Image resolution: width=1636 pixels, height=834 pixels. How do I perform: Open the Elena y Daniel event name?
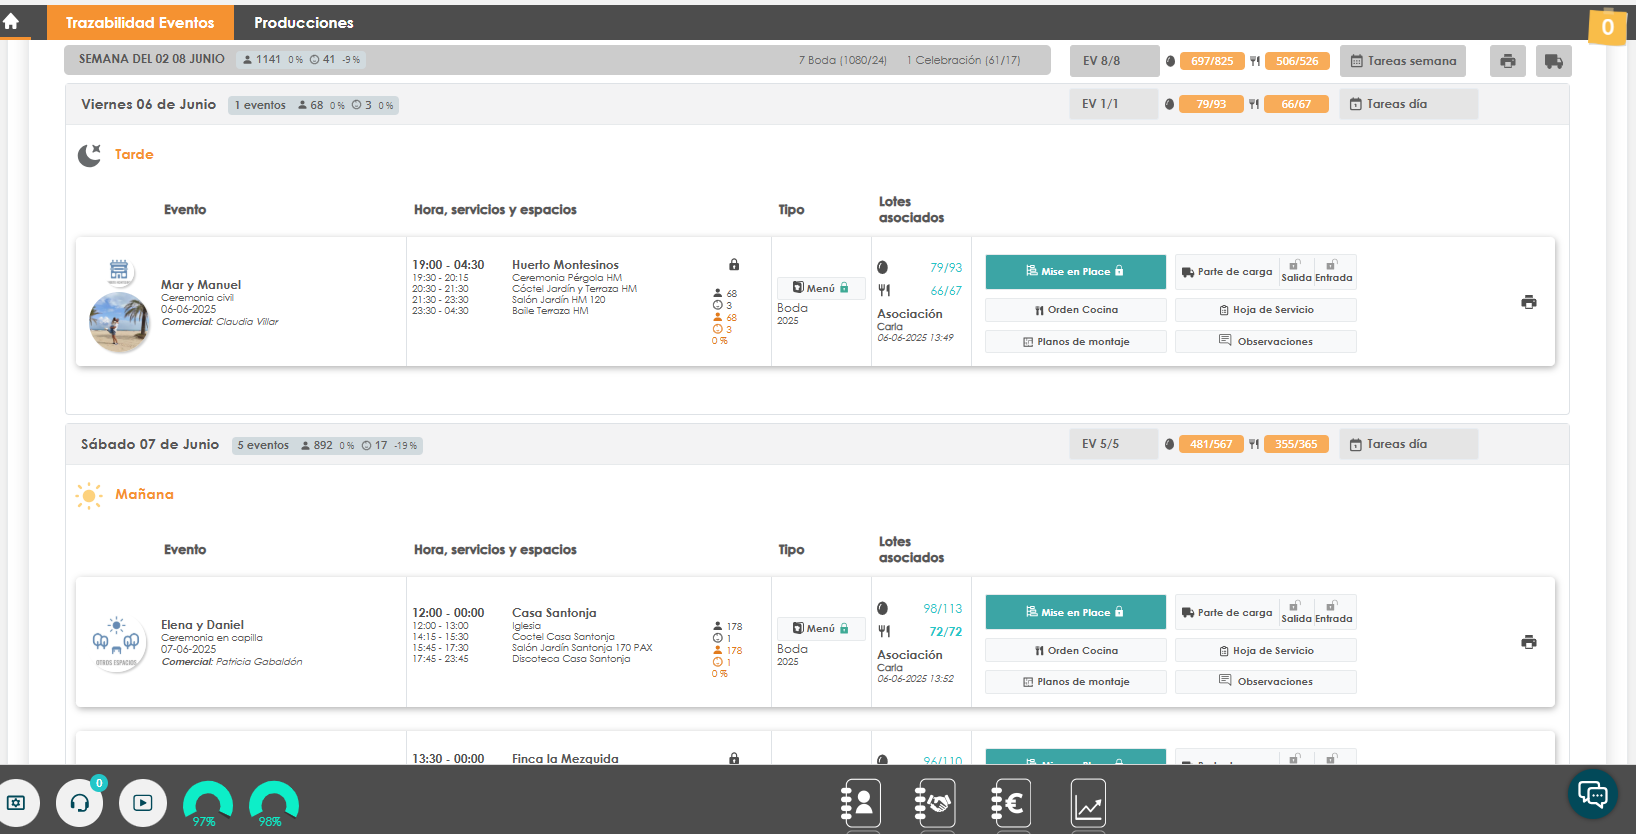(202, 625)
